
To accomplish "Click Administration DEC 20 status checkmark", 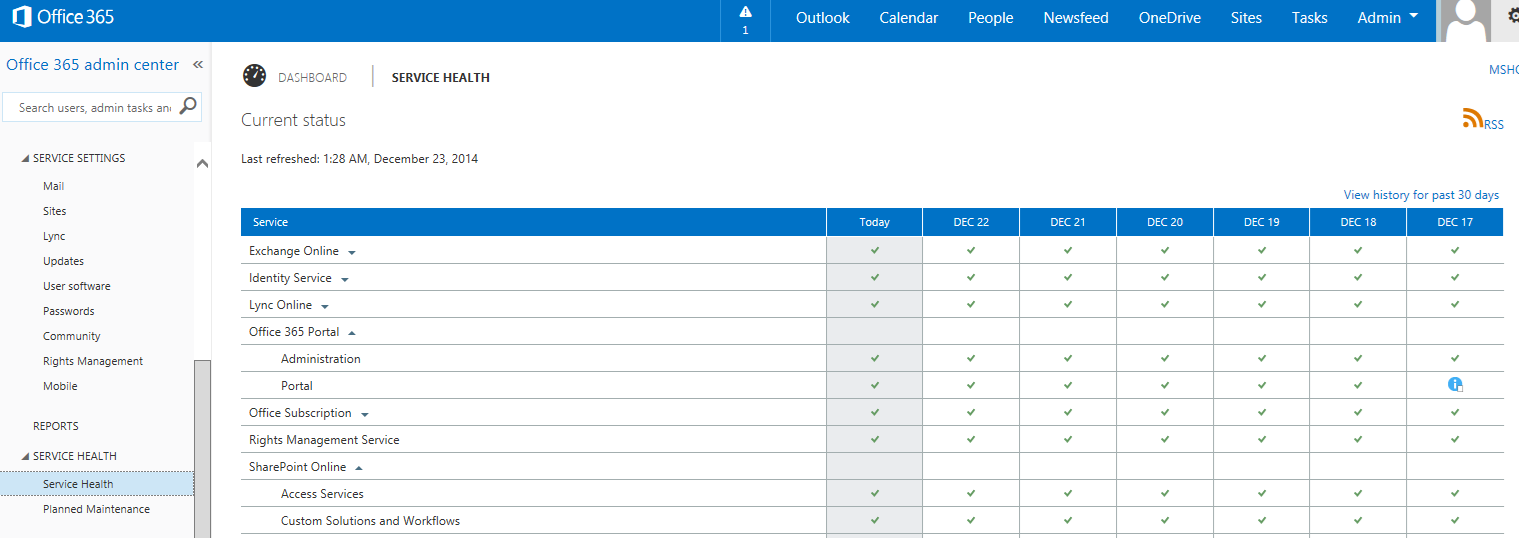I will [x=1165, y=358].
